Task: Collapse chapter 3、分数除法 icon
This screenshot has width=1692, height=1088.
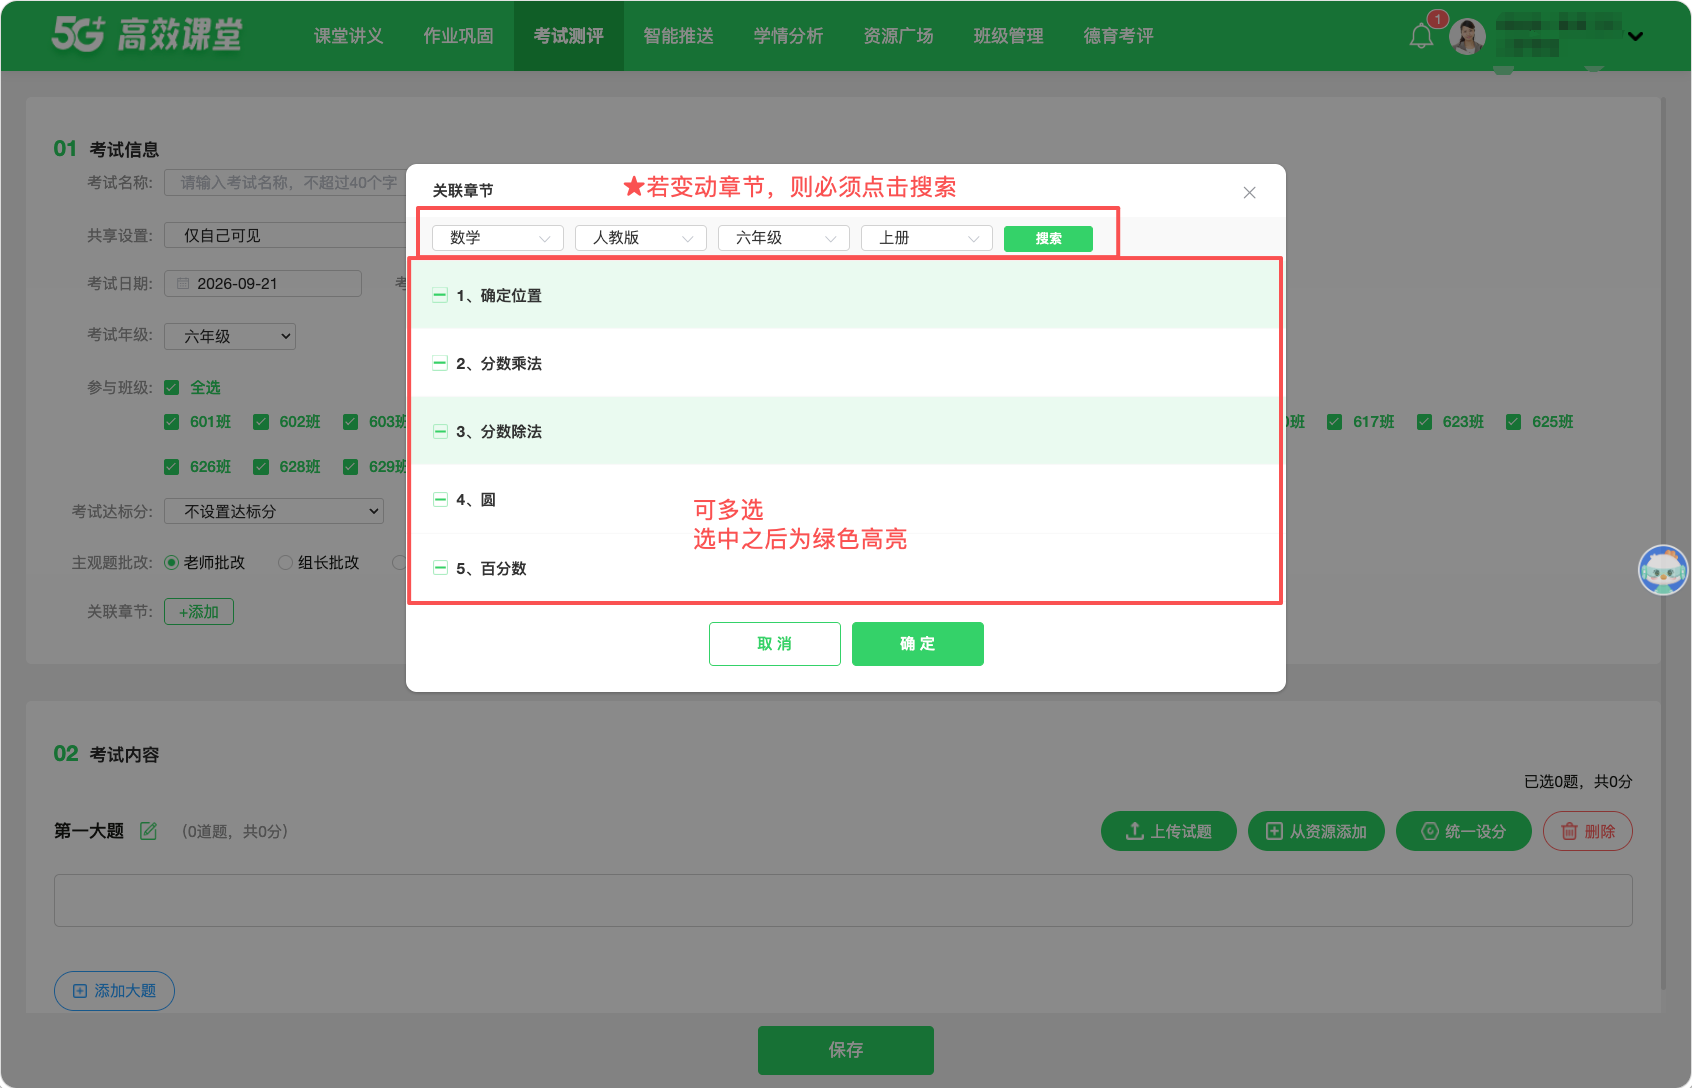Action: (440, 431)
